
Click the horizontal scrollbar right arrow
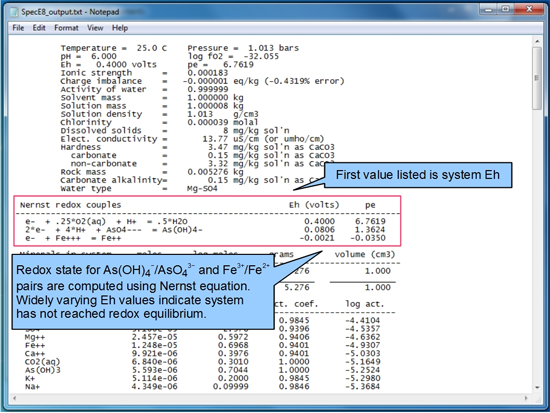pyautogui.click(x=526, y=398)
